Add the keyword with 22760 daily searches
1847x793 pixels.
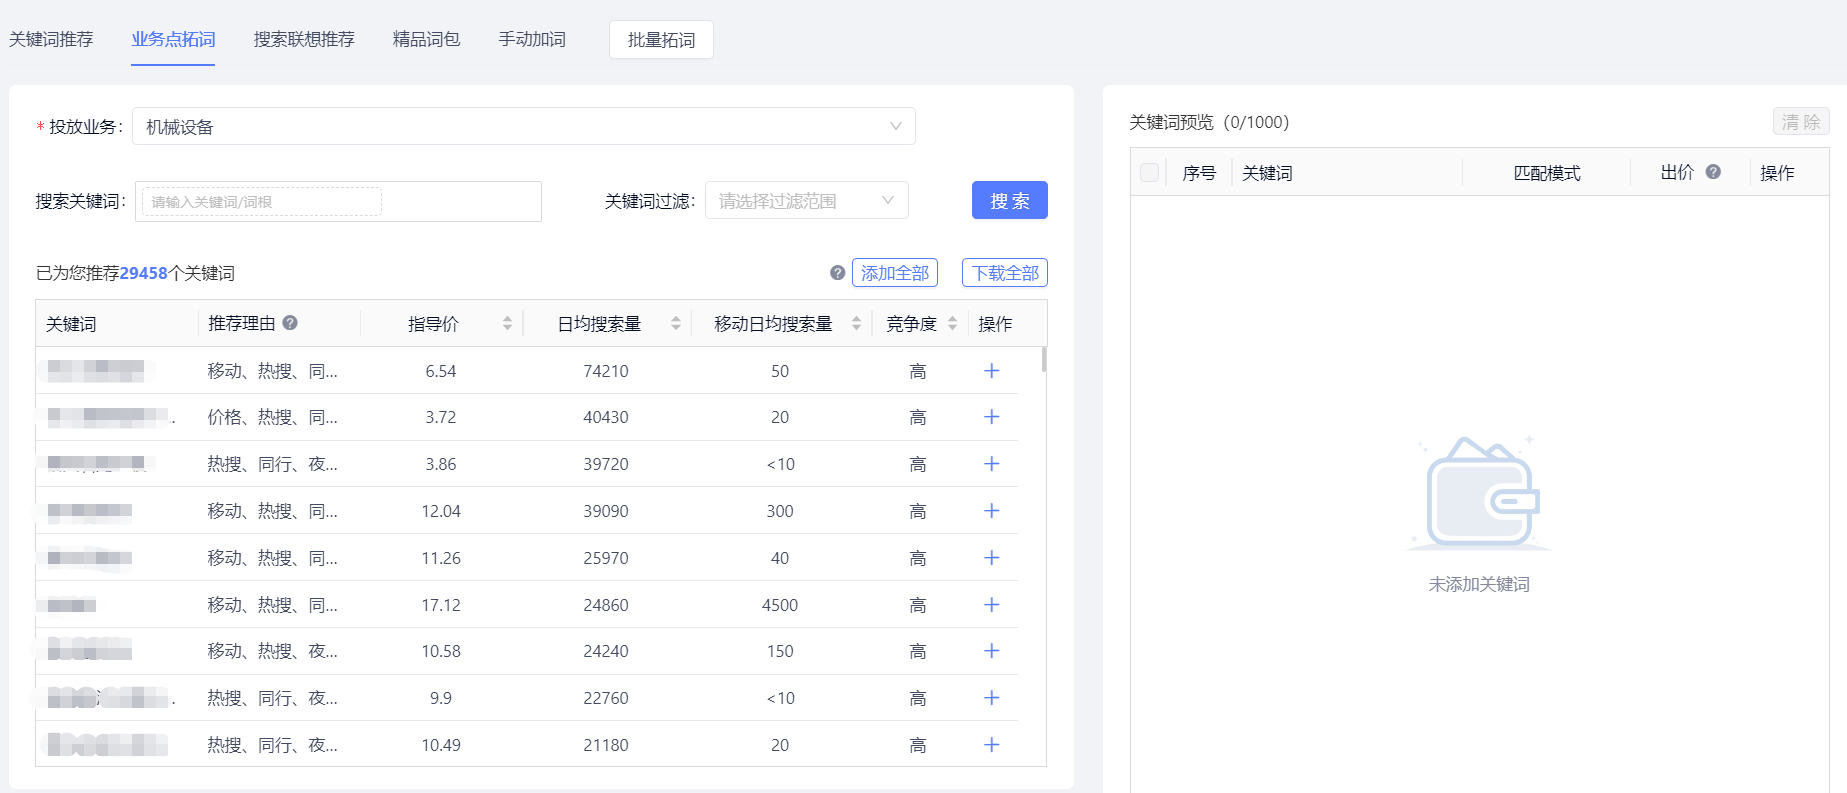pyautogui.click(x=992, y=698)
